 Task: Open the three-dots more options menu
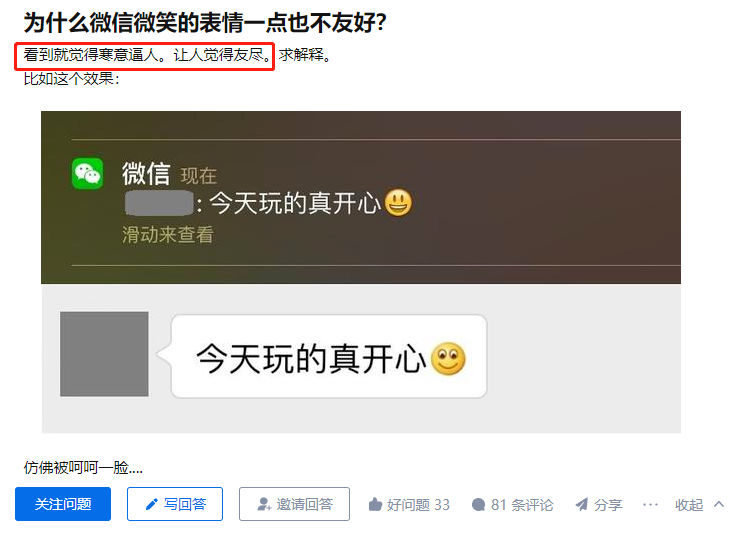(x=650, y=505)
